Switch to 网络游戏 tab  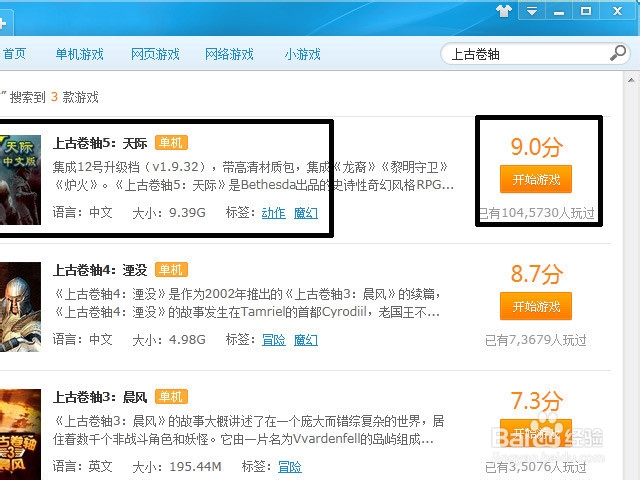click(x=229, y=54)
